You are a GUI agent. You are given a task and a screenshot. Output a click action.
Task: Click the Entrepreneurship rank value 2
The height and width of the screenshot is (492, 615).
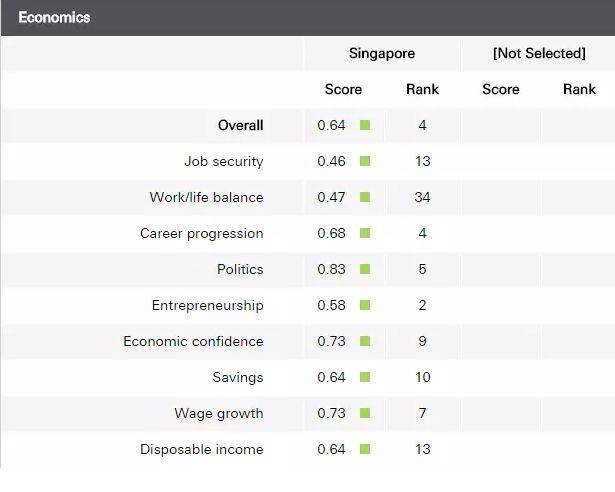422,305
